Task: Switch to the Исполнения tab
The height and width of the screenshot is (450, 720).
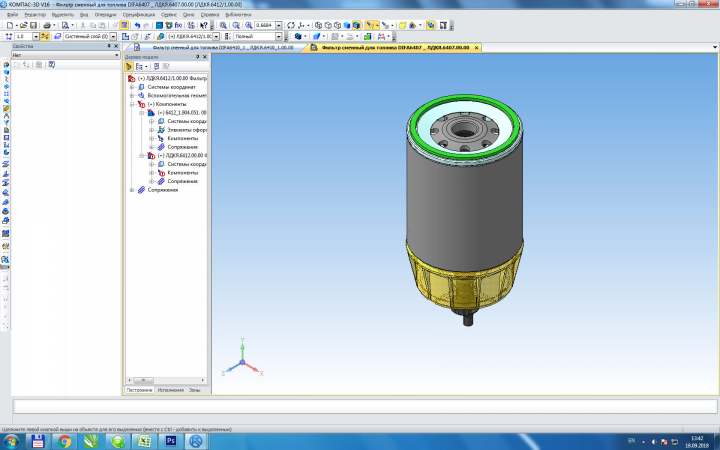Action: (170, 390)
